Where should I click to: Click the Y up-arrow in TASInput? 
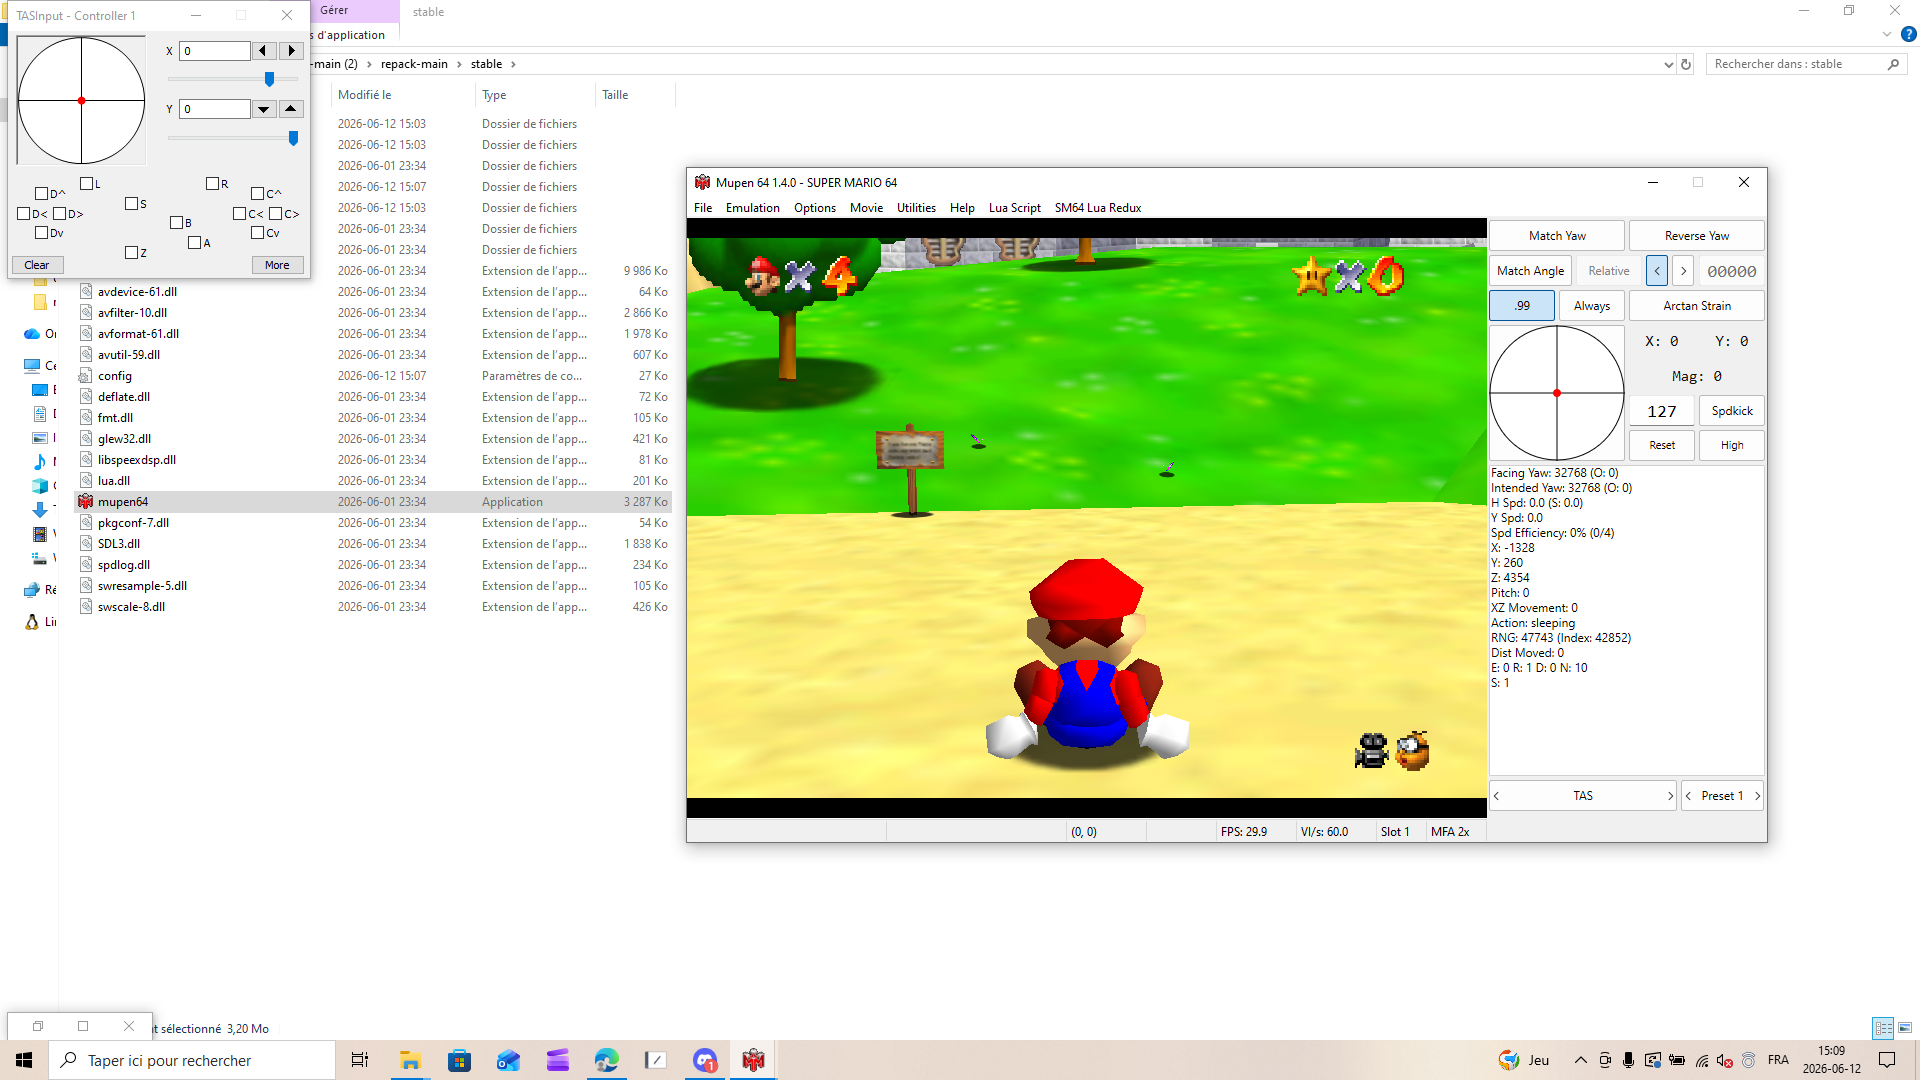[x=291, y=109]
